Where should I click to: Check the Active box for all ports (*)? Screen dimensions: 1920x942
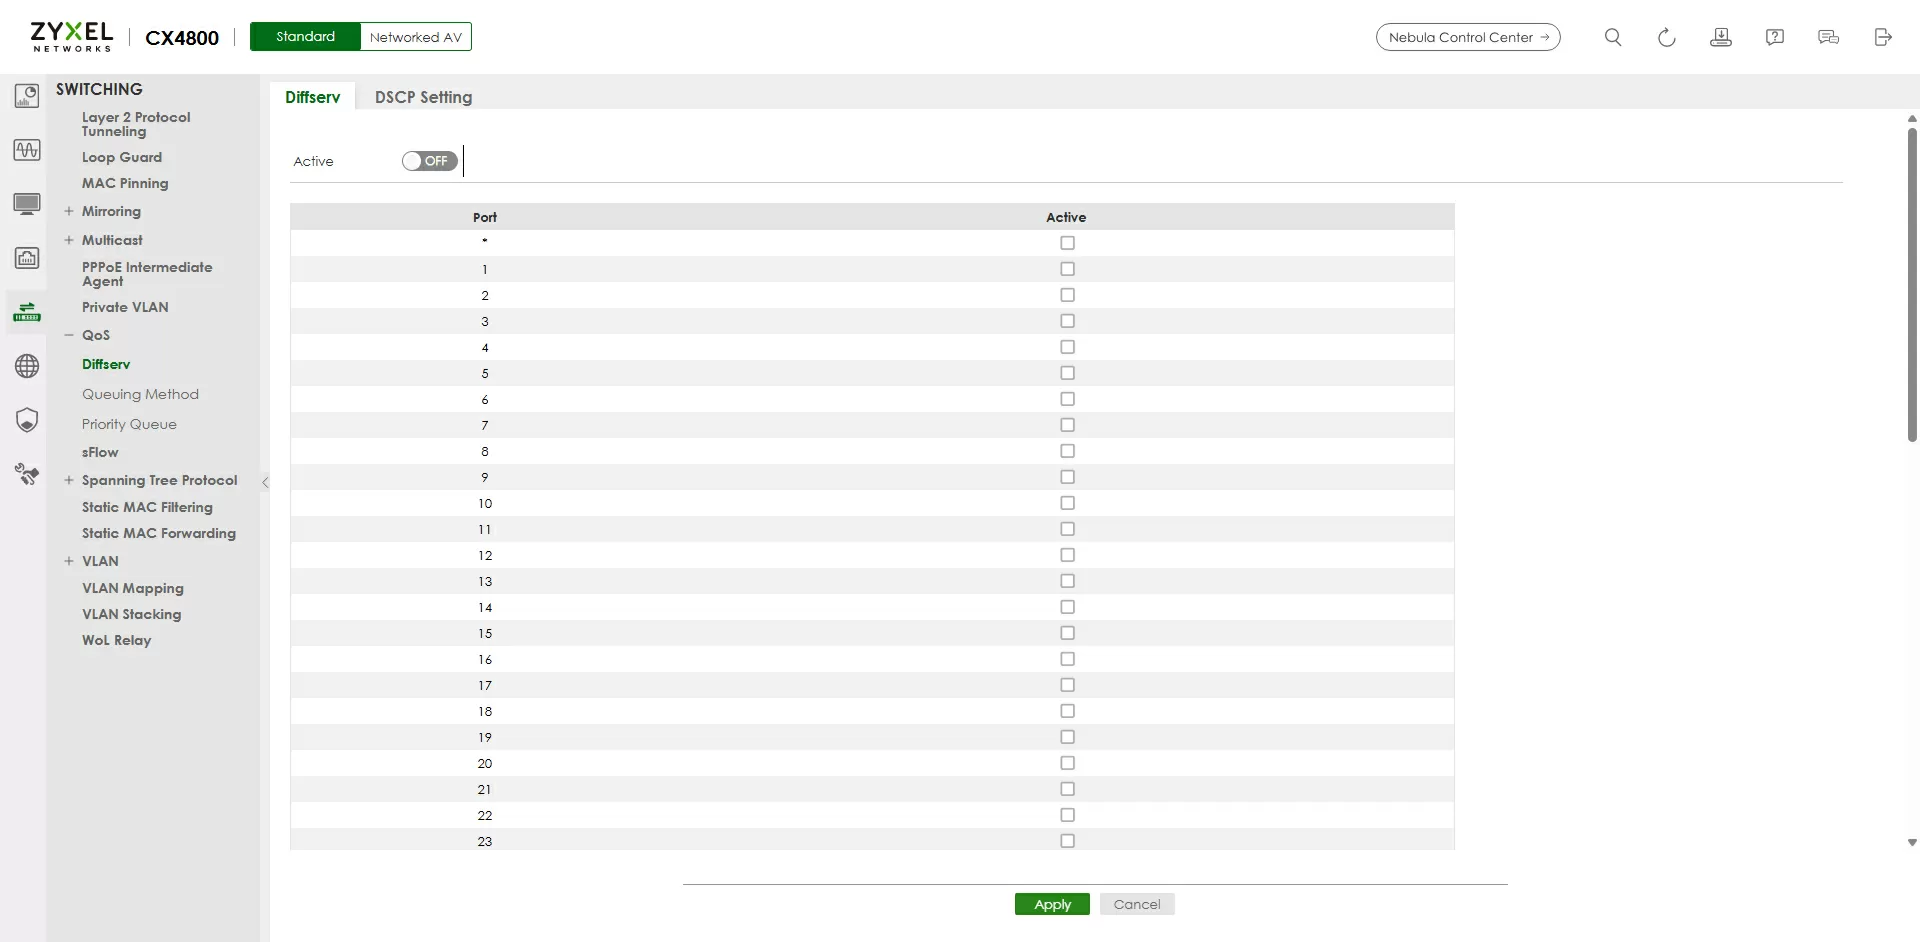(x=1067, y=243)
